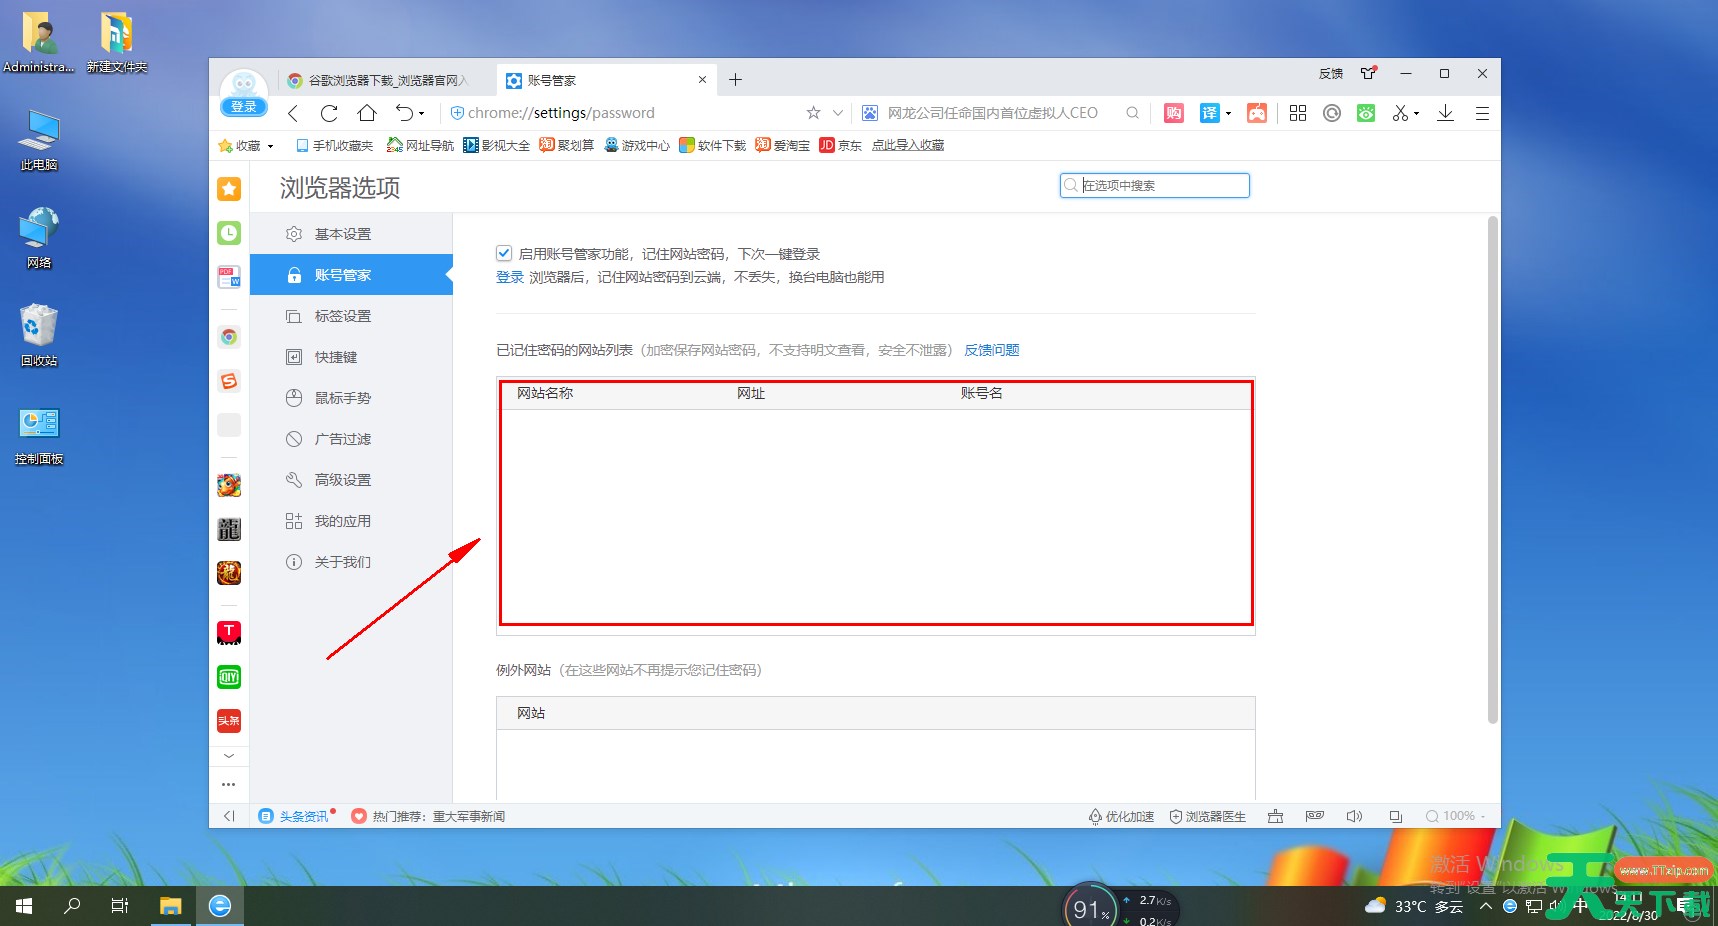Bookmark page using the star icon
This screenshot has height=926, width=1718.
click(813, 113)
